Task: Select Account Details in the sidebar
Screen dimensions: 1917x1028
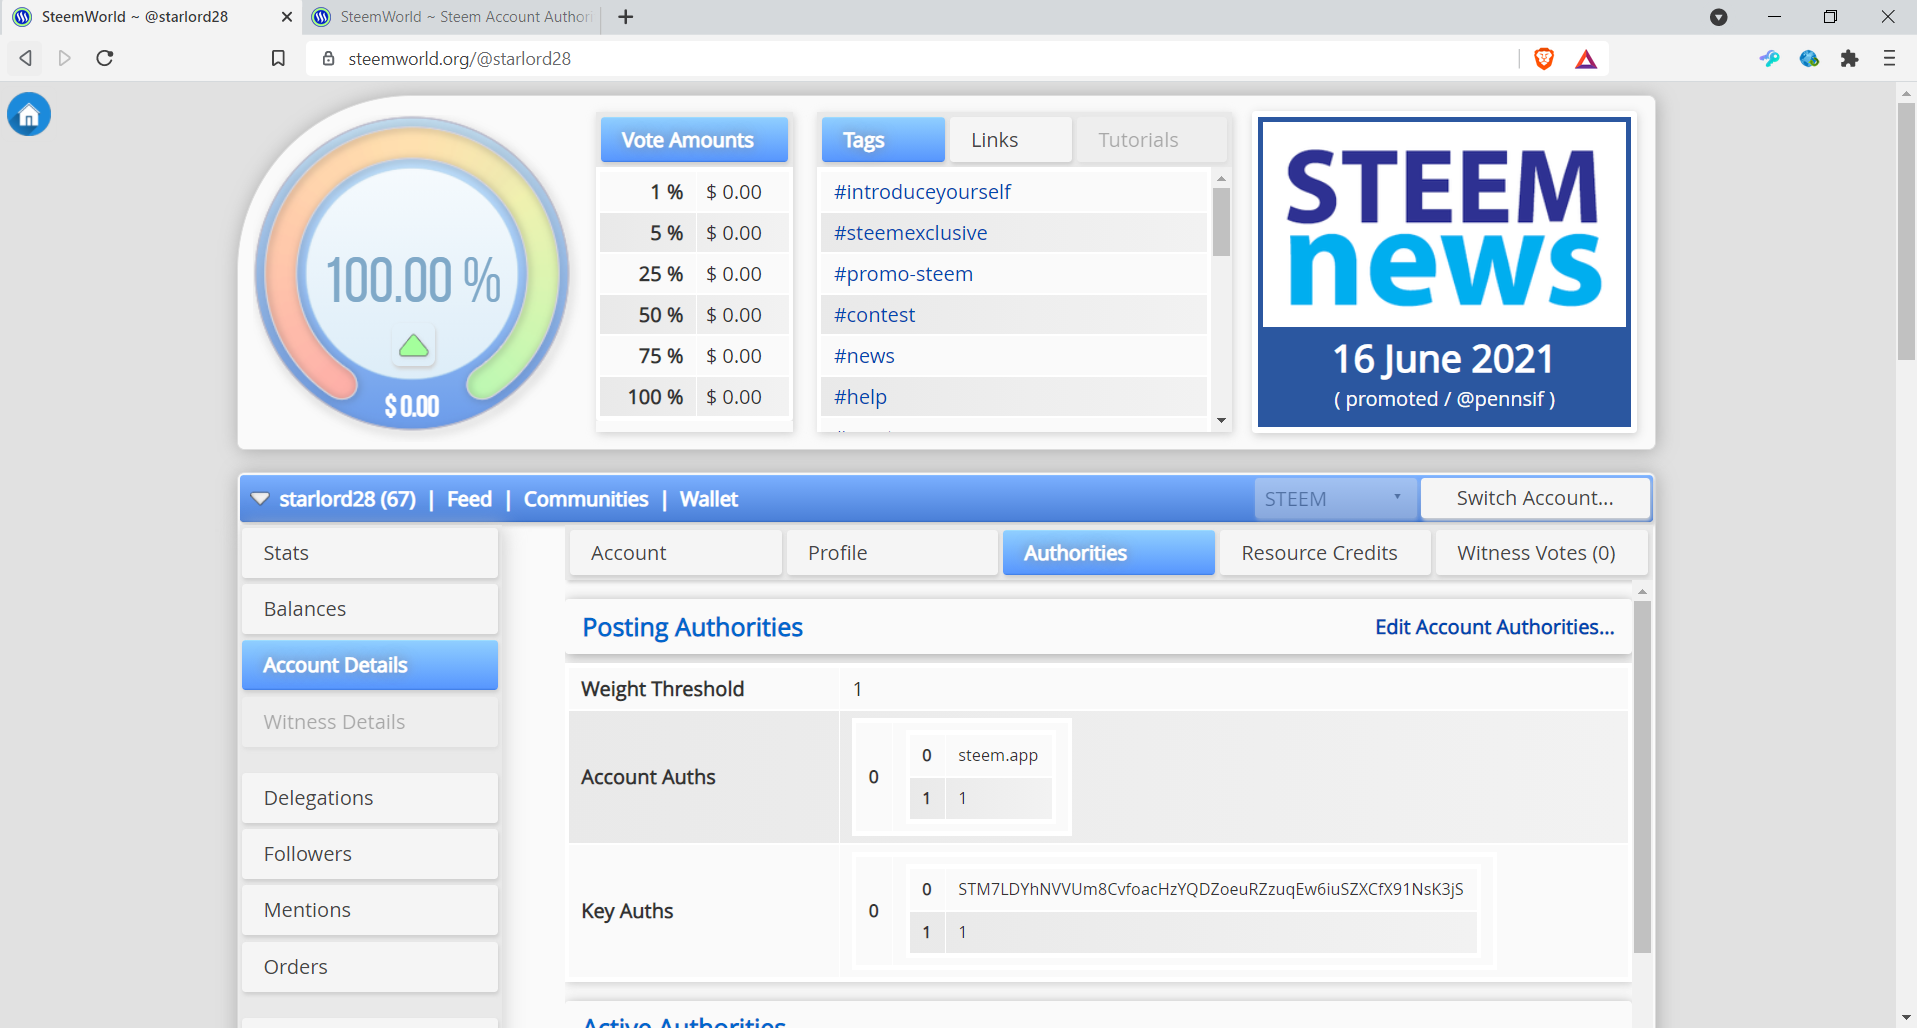Action: click(370, 665)
